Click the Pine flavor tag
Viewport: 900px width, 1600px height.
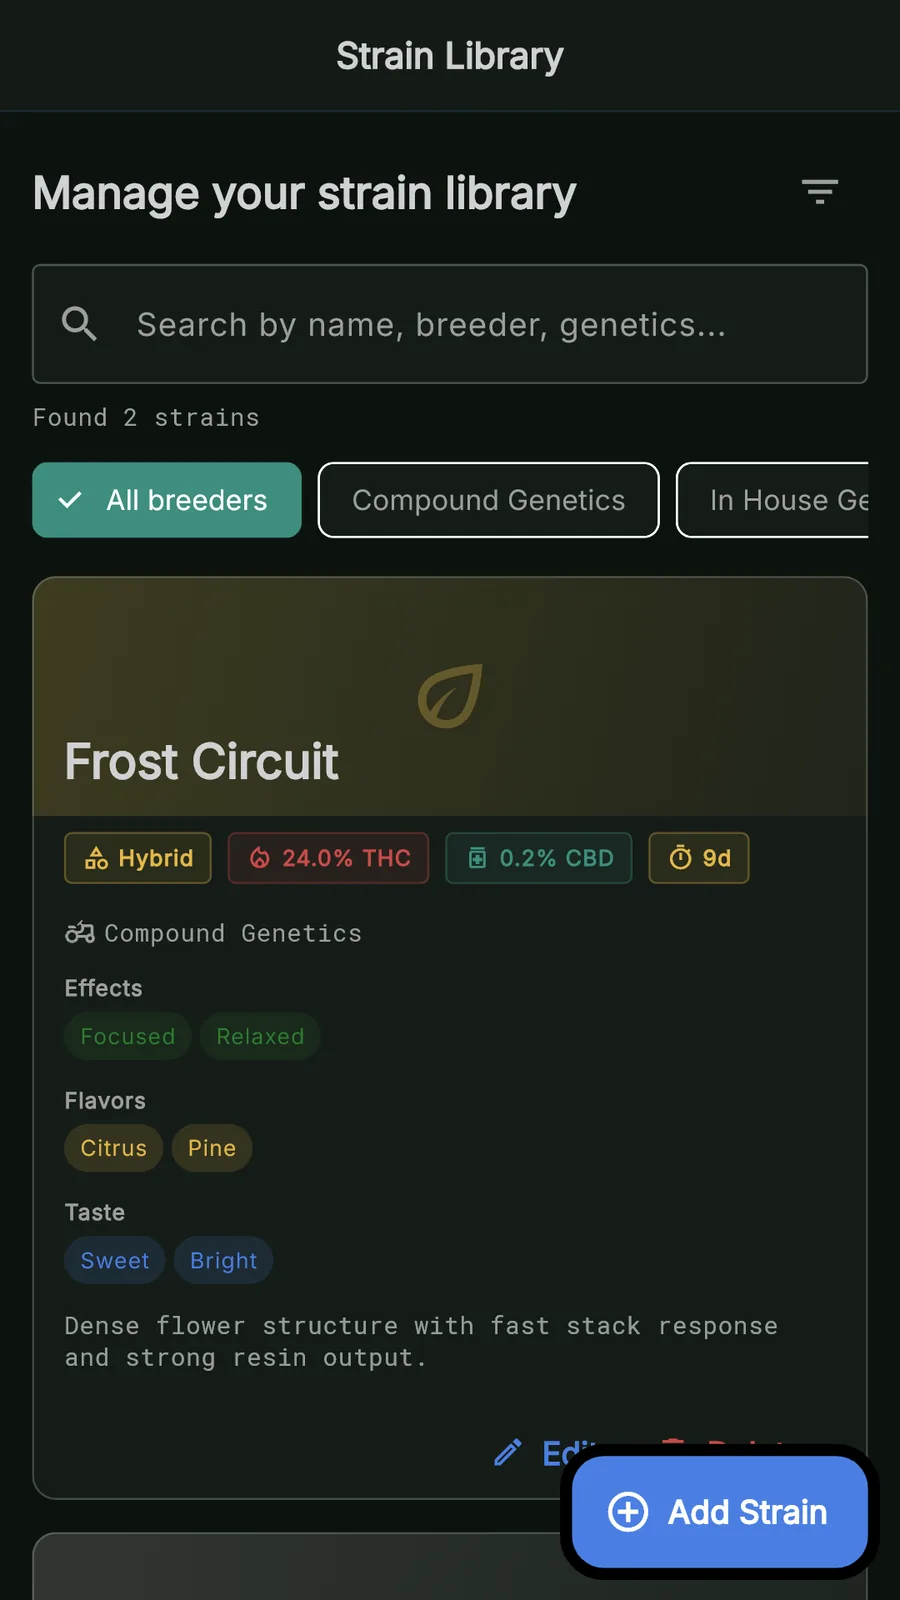212,1148
